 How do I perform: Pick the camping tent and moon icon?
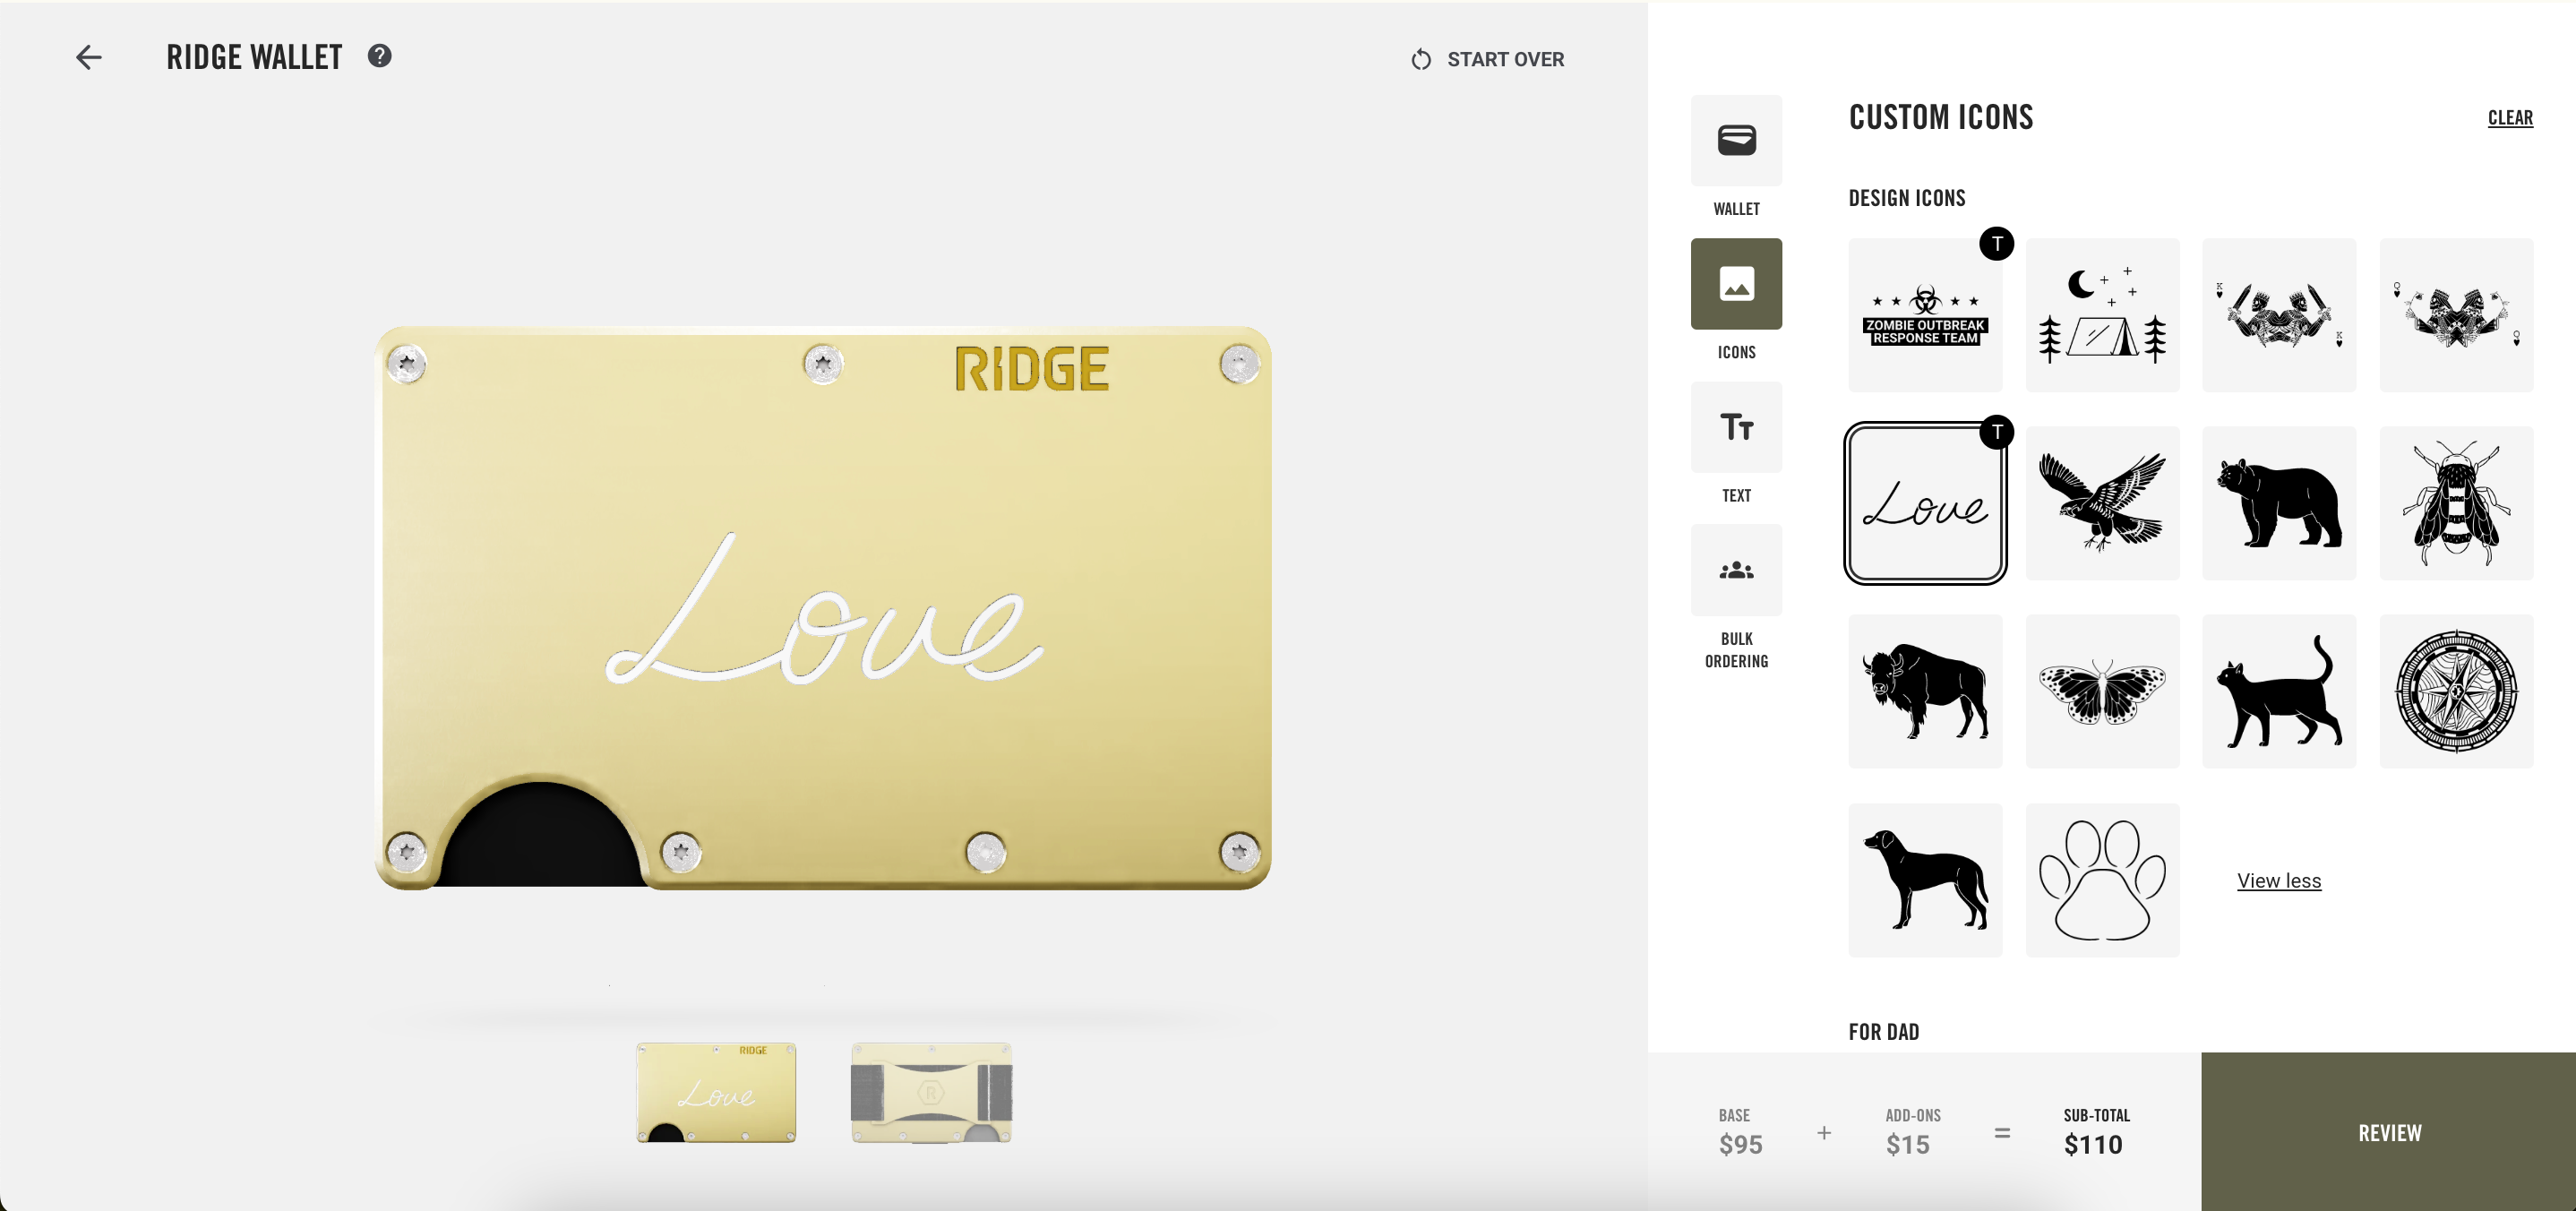pos(2102,315)
